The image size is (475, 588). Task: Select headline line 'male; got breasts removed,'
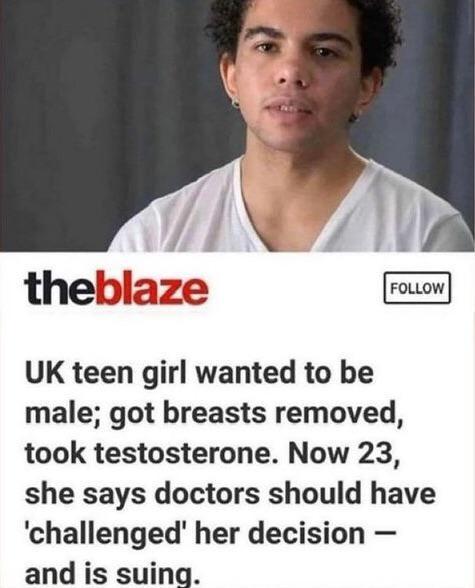[214, 414]
